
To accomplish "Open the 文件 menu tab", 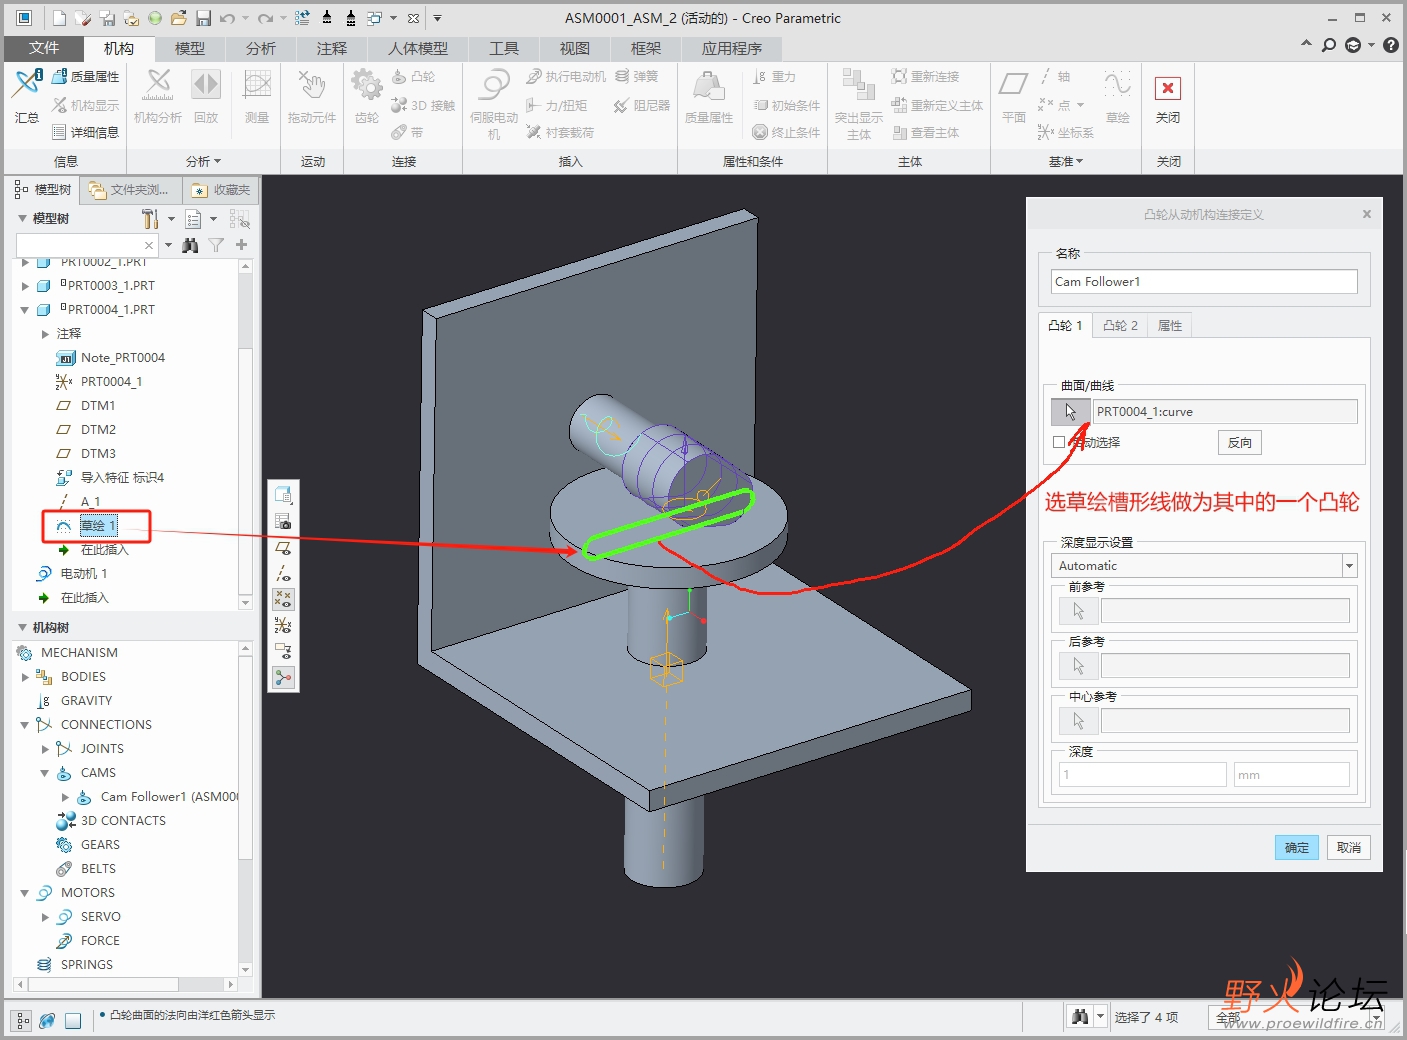I will coord(44,48).
